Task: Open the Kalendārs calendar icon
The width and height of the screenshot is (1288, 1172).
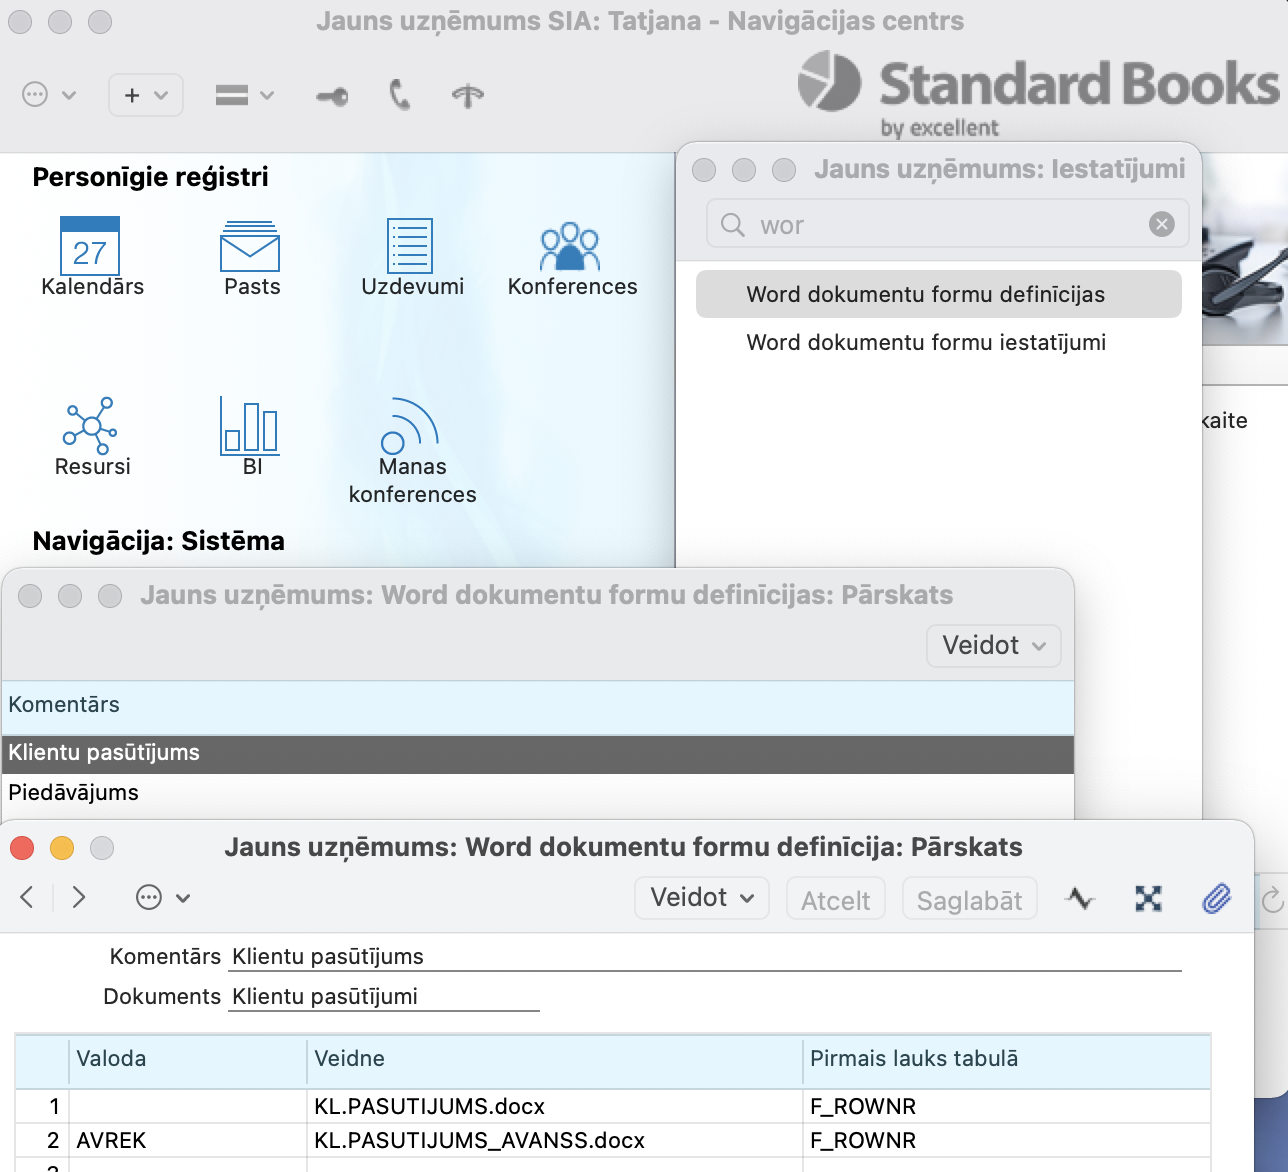Action: (90, 247)
